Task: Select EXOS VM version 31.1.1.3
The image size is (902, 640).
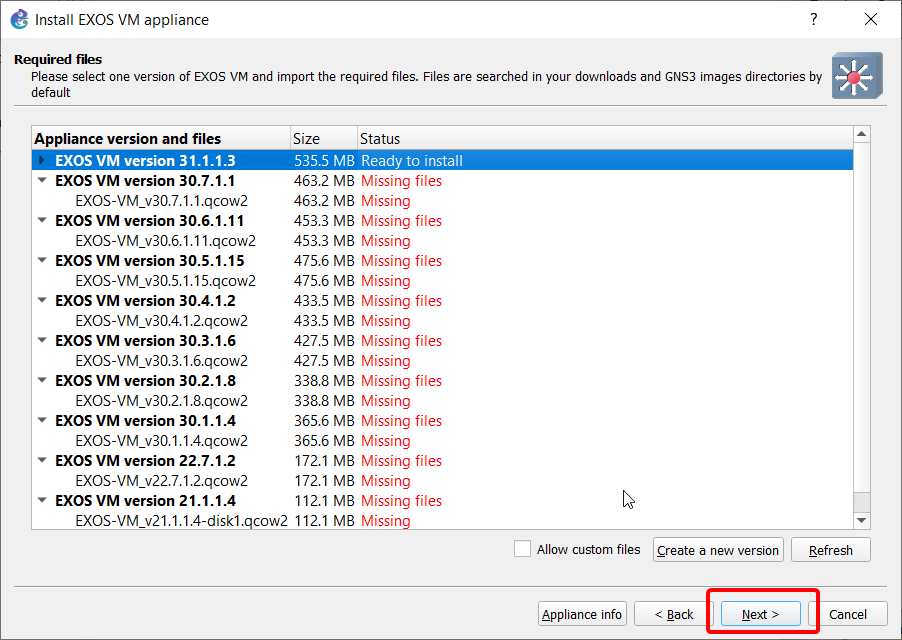Action: point(145,160)
